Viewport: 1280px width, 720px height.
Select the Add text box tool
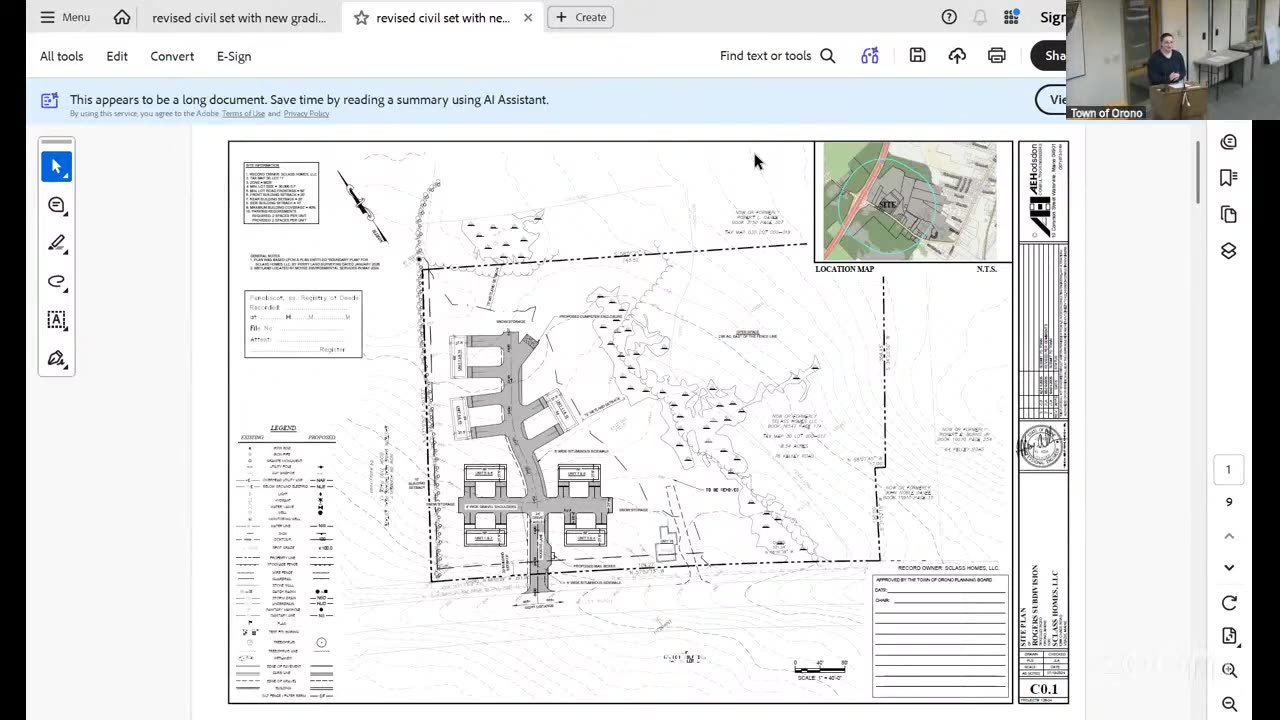(56, 320)
